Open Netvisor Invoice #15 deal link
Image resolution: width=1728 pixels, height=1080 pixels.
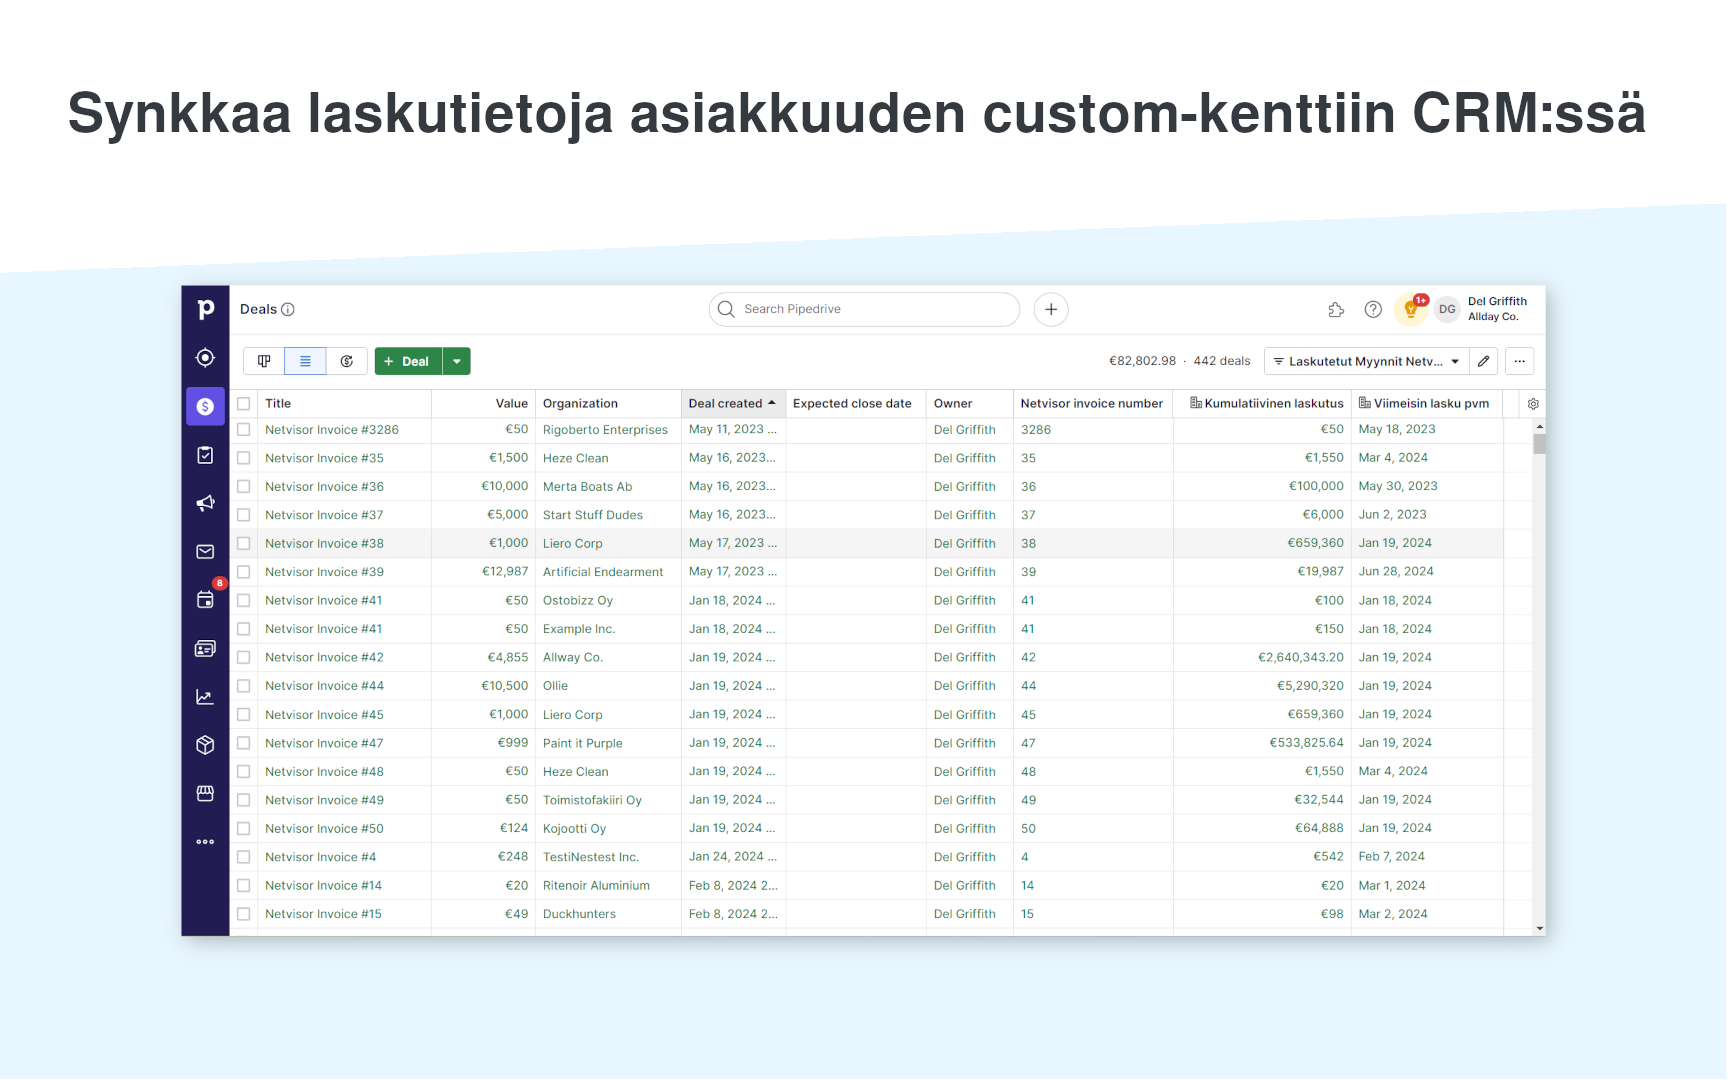point(323,915)
